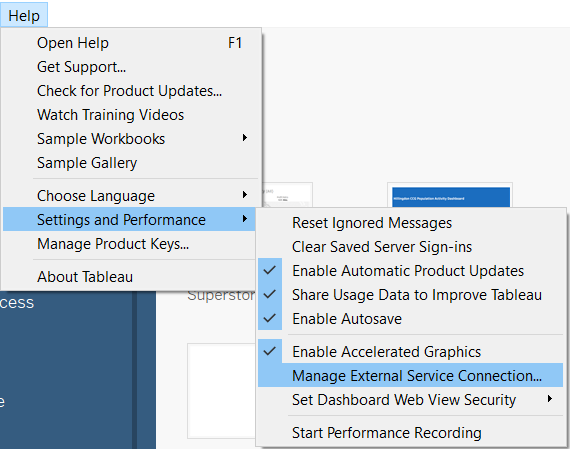Select Get Support... menu entry

(131, 67)
